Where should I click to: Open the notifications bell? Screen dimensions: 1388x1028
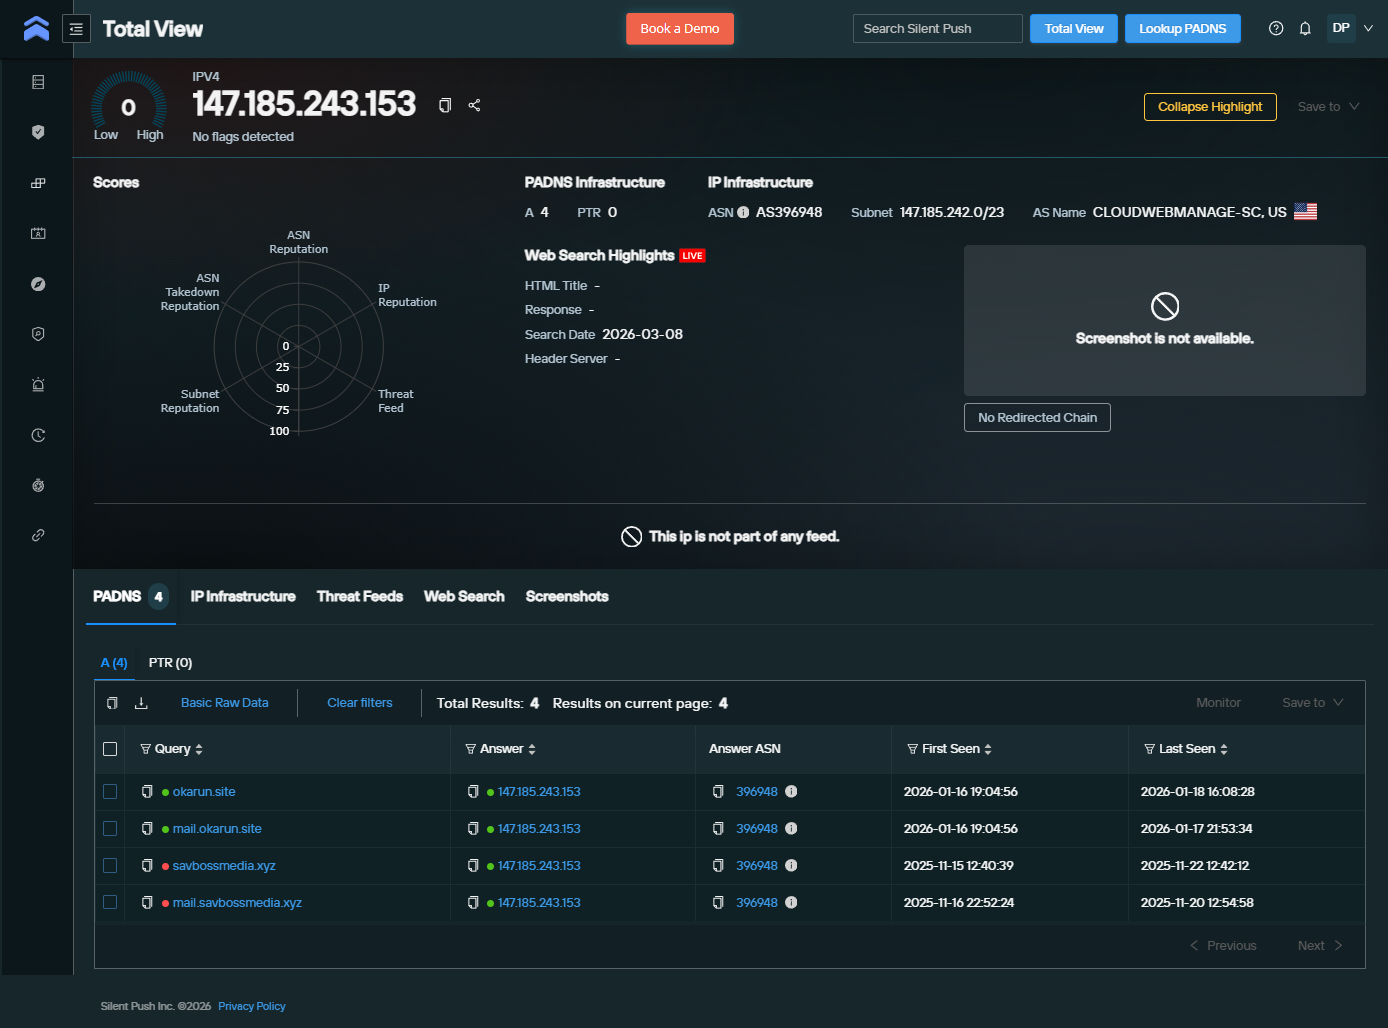tap(1305, 28)
